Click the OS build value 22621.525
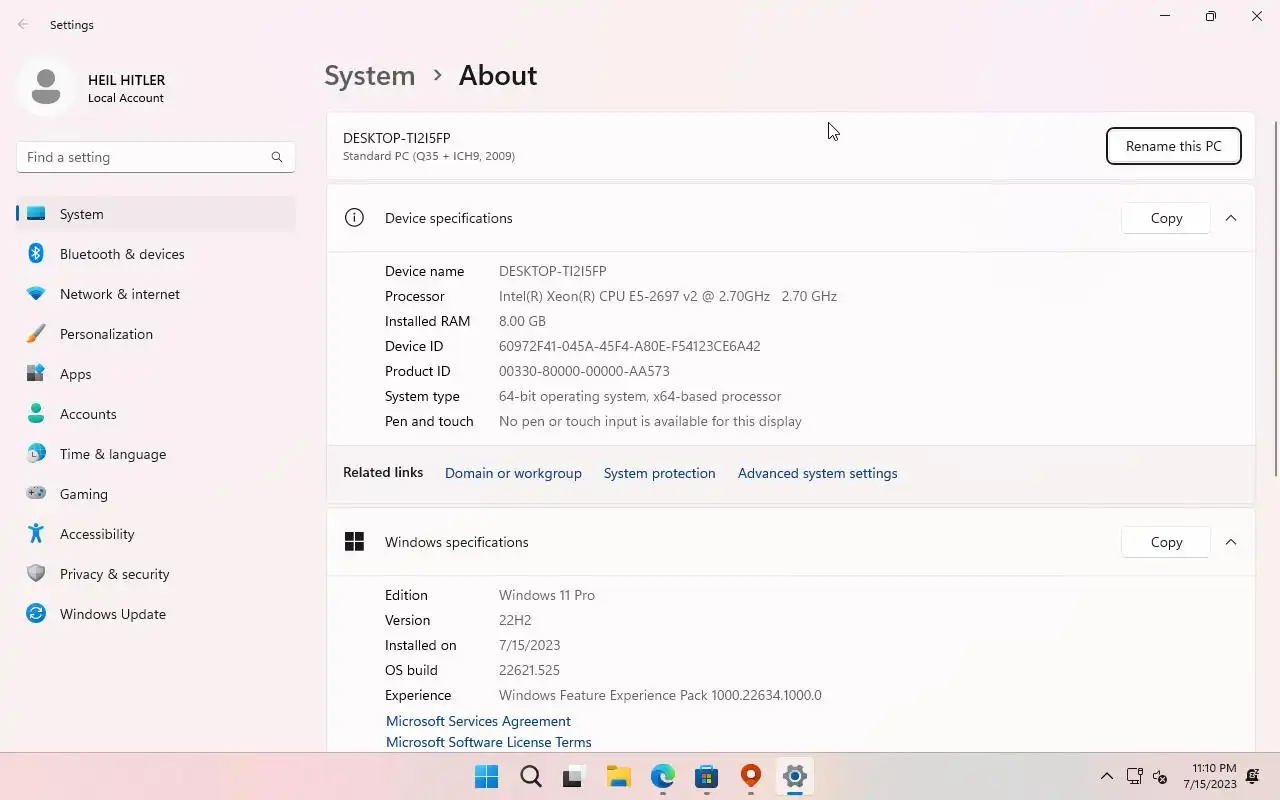Screen dimensions: 1280x800 (x=529, y=670)
